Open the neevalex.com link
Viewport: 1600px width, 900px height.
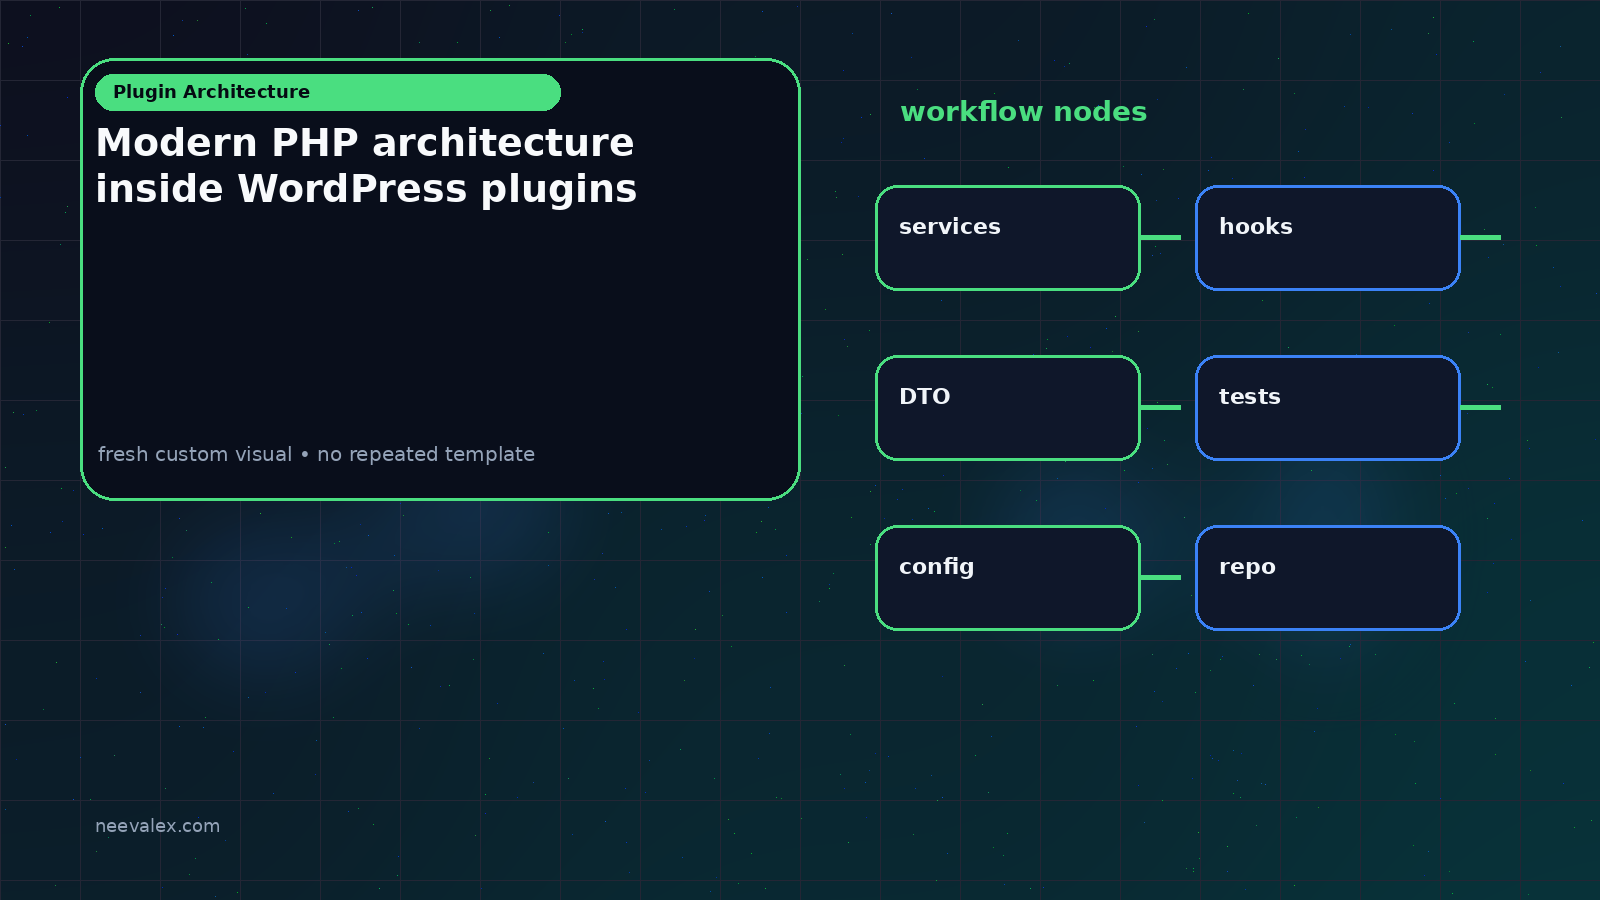pyautogui.click(x=157, y=826)
